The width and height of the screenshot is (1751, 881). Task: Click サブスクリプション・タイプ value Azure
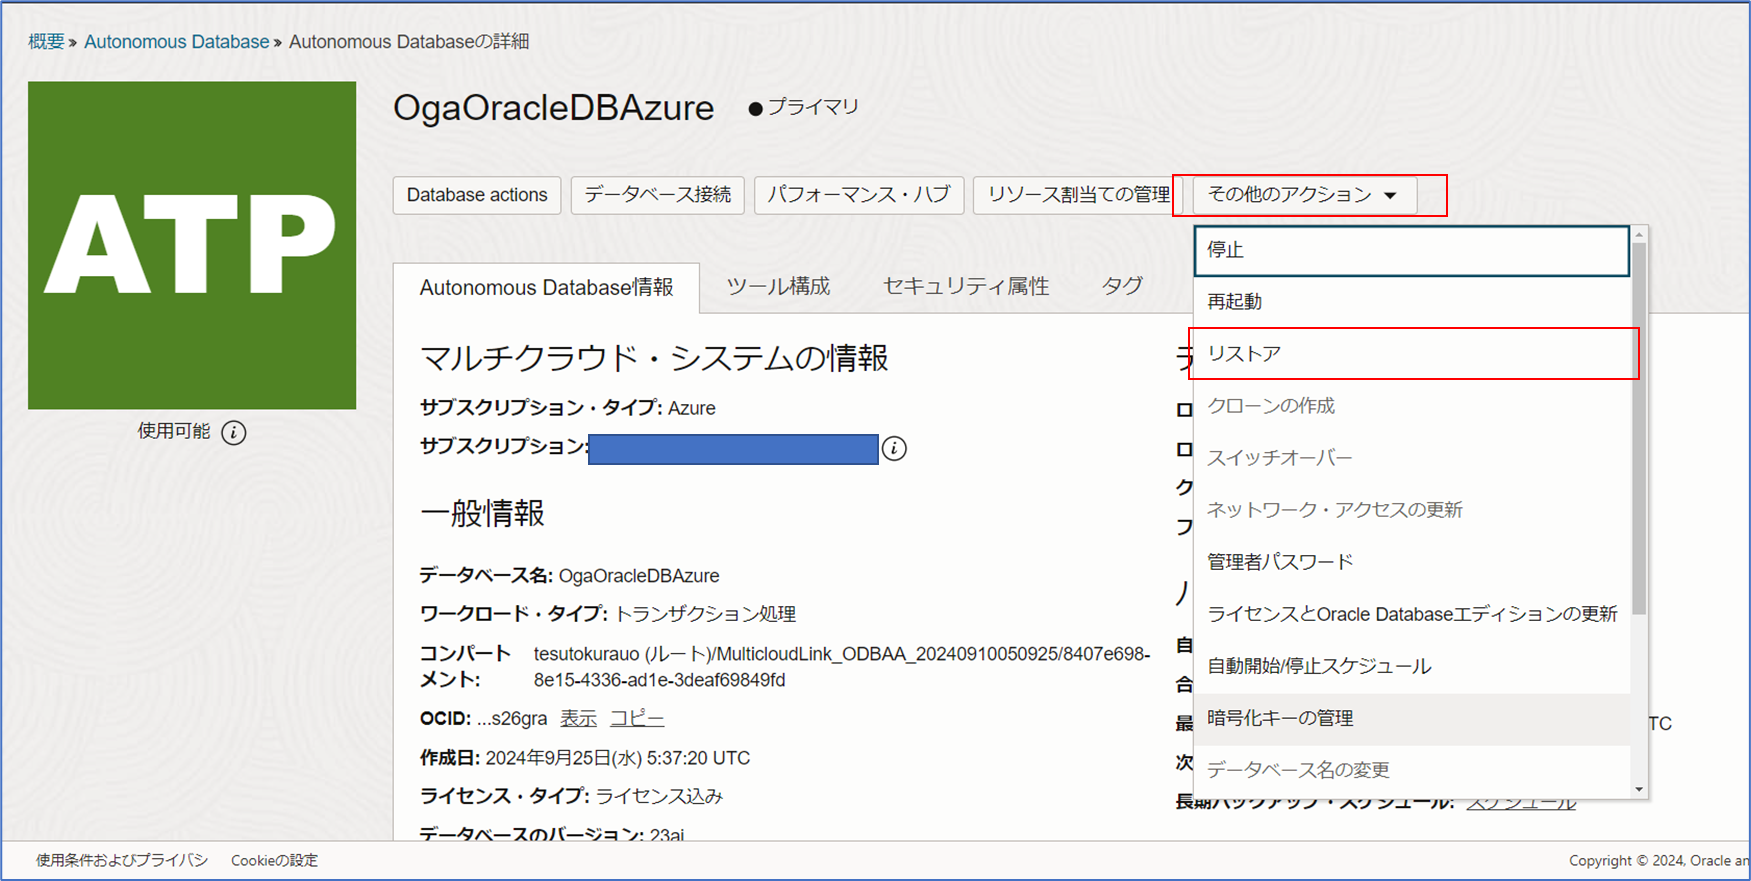click(692, 408)
